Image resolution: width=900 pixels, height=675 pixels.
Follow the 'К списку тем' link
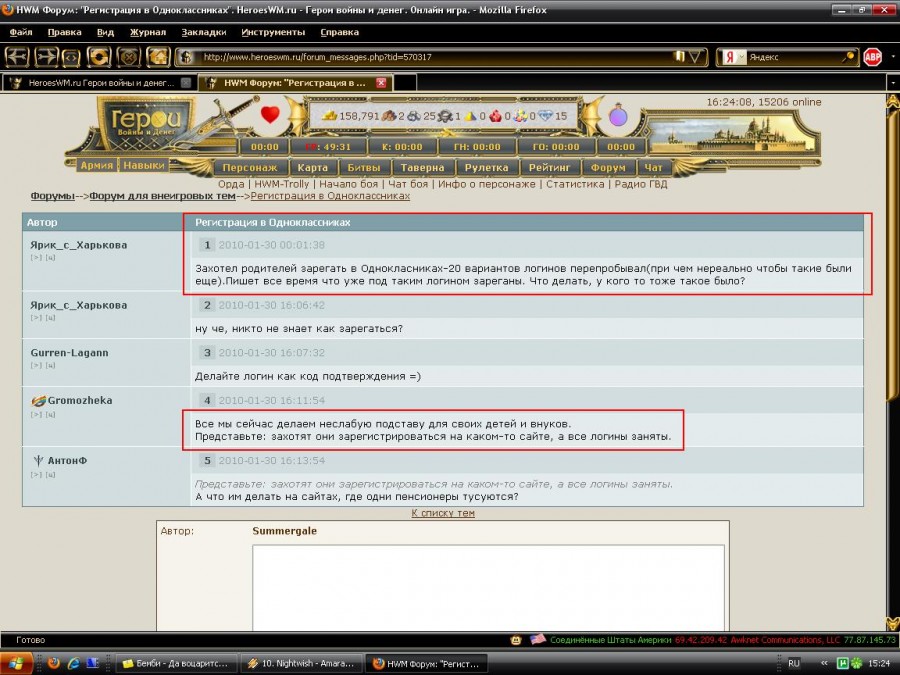[x=443, y=513]
